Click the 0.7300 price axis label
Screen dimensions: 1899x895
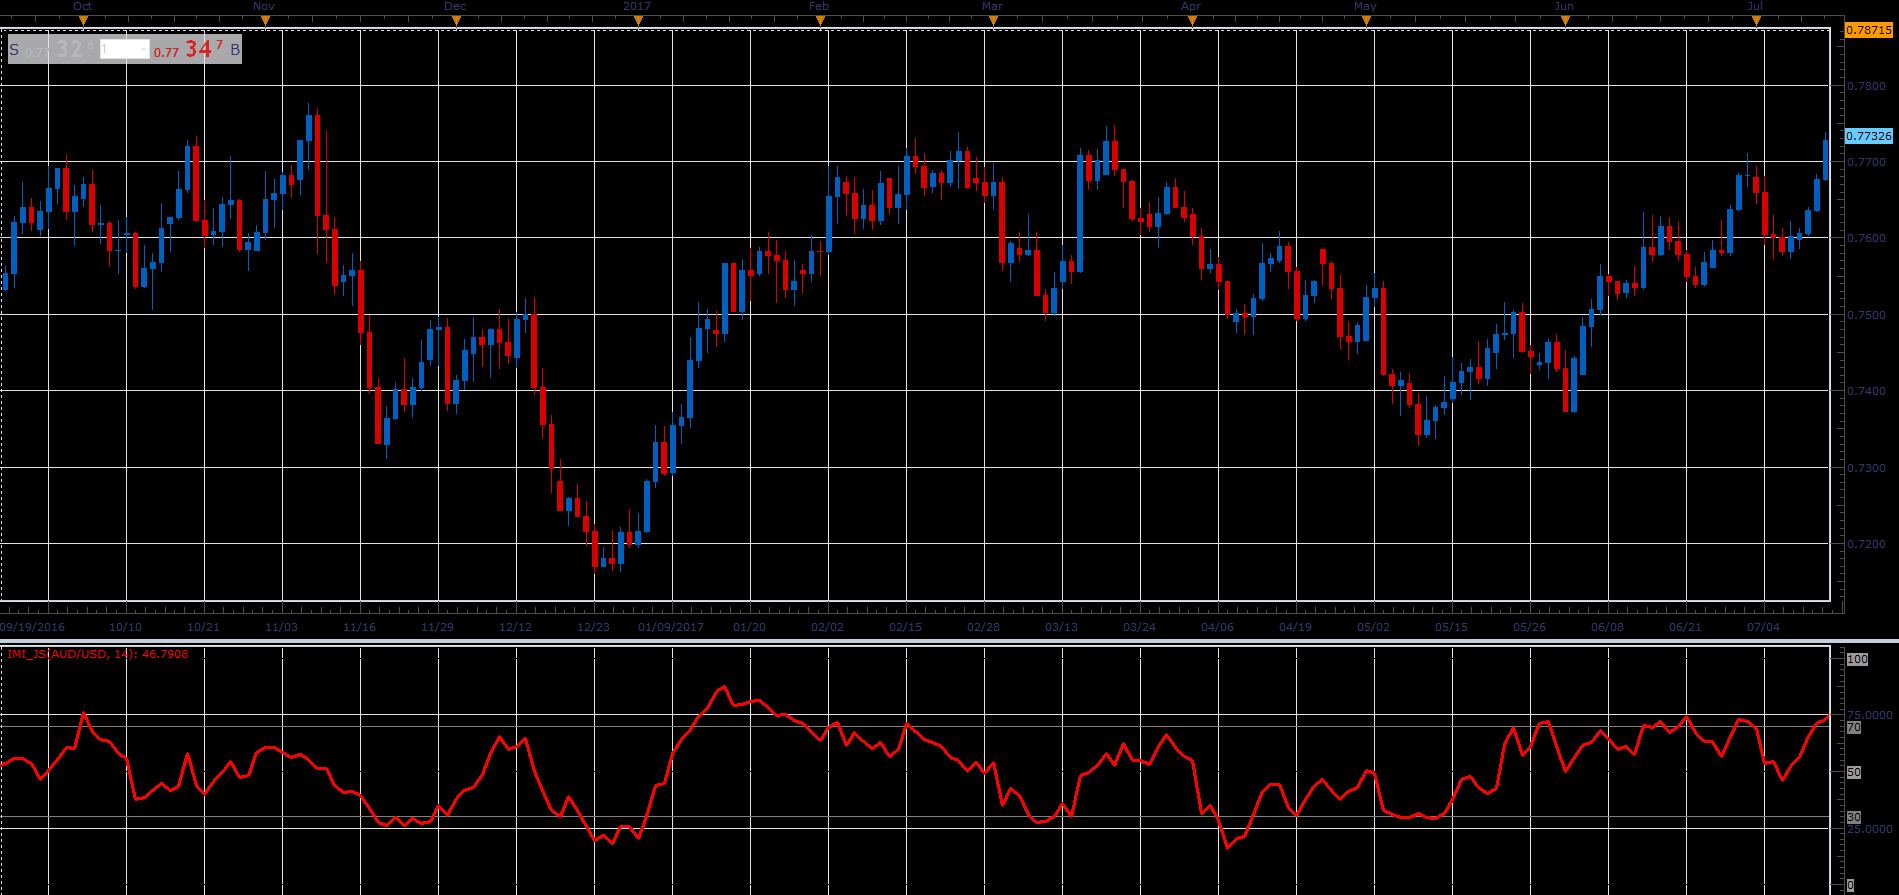click(1866, 468)
